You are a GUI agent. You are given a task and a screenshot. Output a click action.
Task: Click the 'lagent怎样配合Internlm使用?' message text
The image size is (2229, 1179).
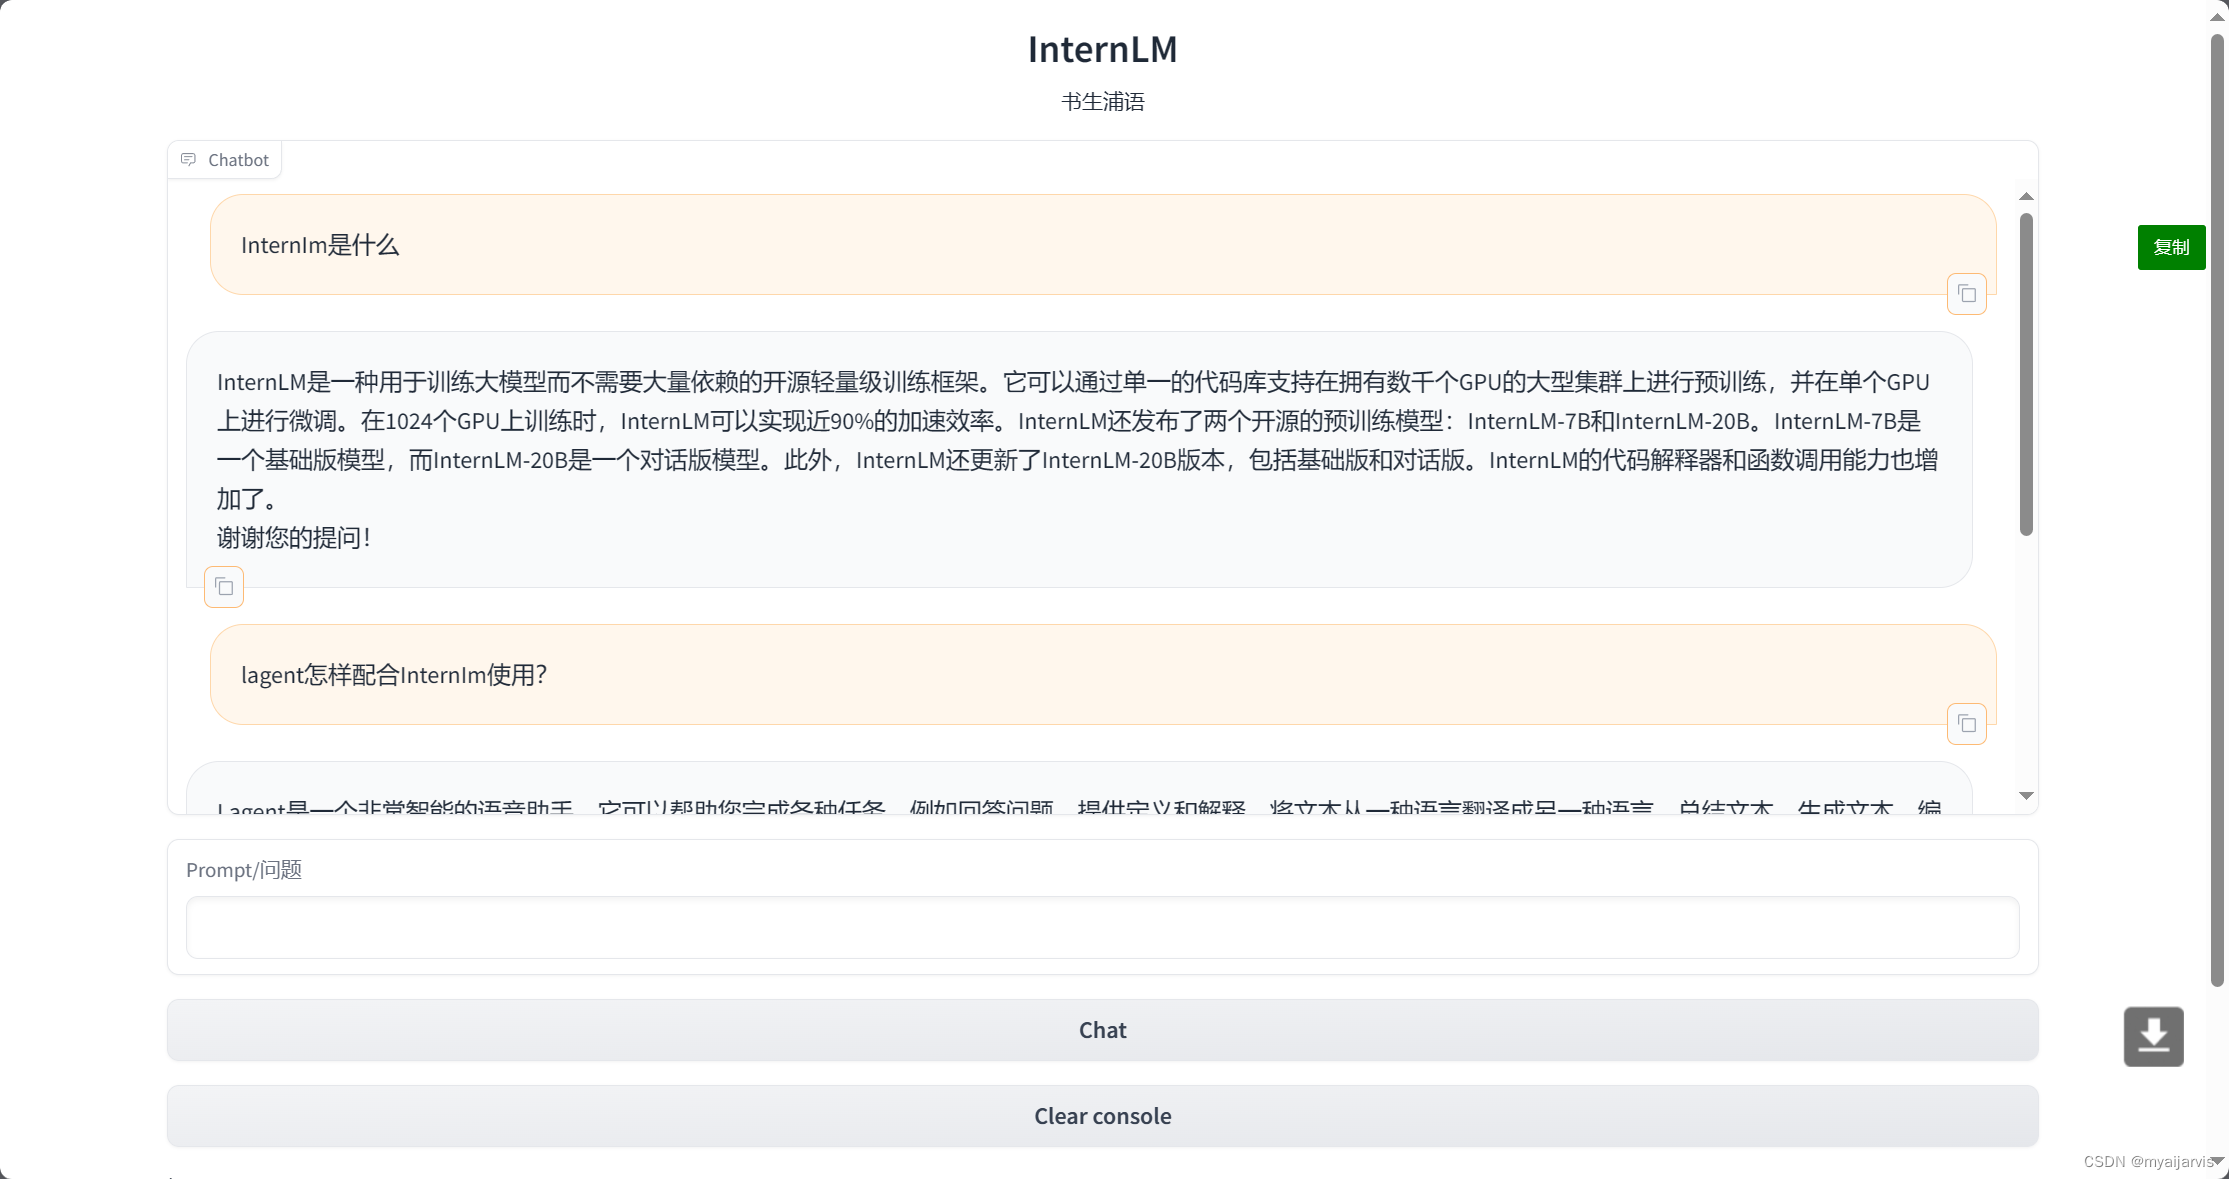tap(394, 675)
